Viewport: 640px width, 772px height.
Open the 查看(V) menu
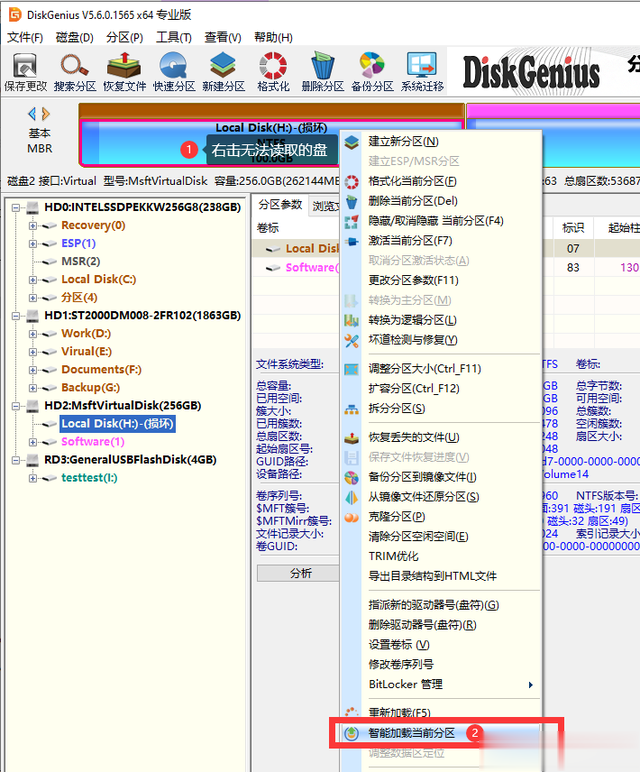(x=223, y=37)
